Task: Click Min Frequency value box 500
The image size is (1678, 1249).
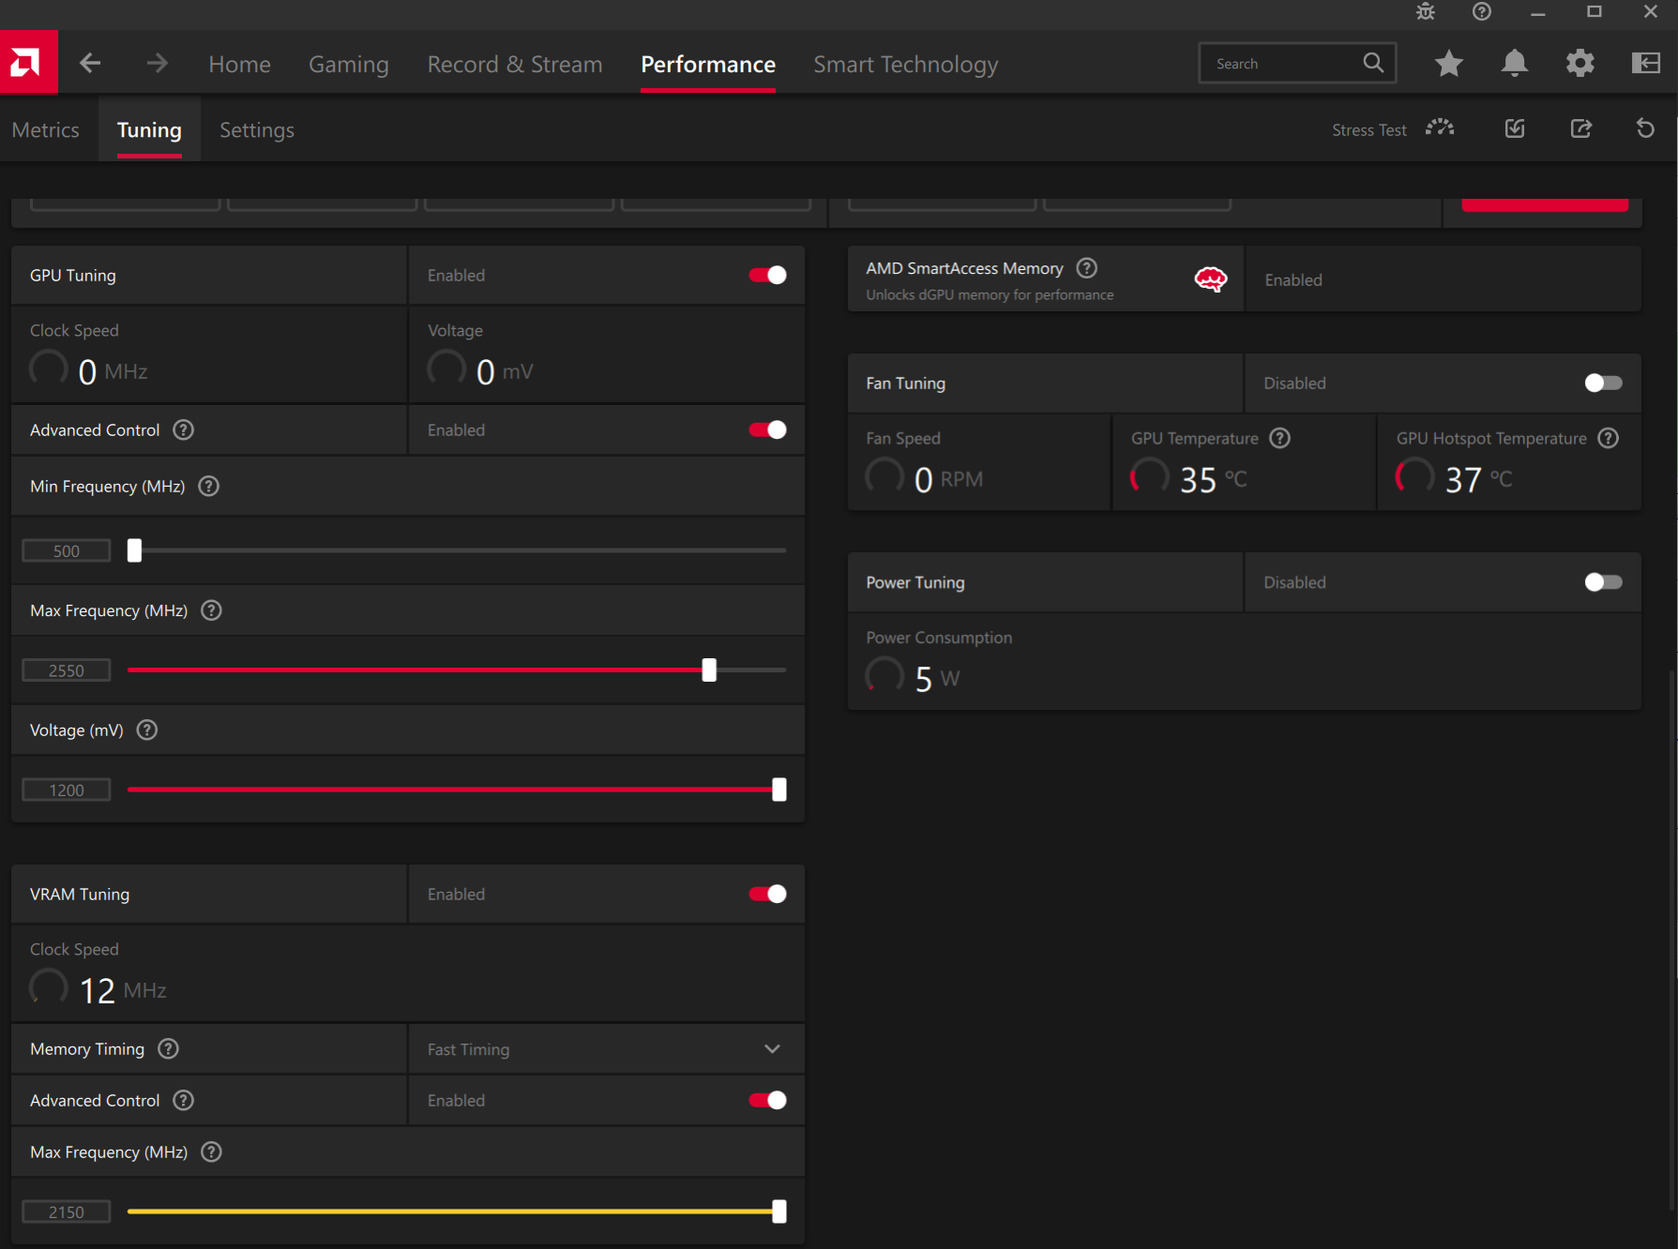Action: point(66,551)
